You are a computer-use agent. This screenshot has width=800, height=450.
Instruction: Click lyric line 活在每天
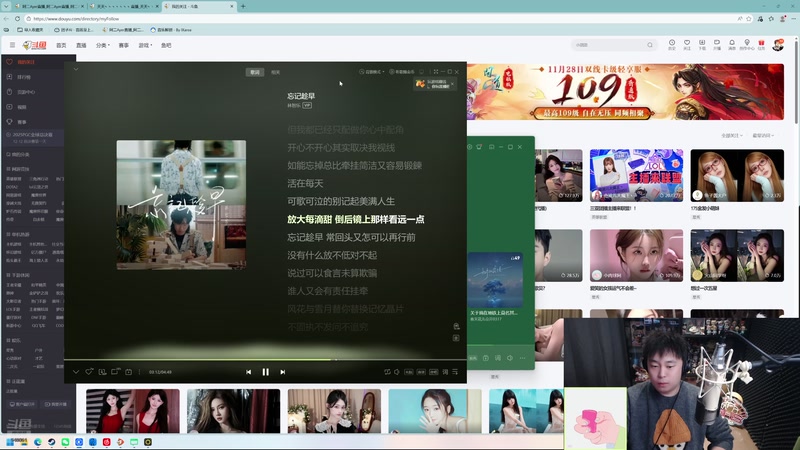tap(305, 184)
